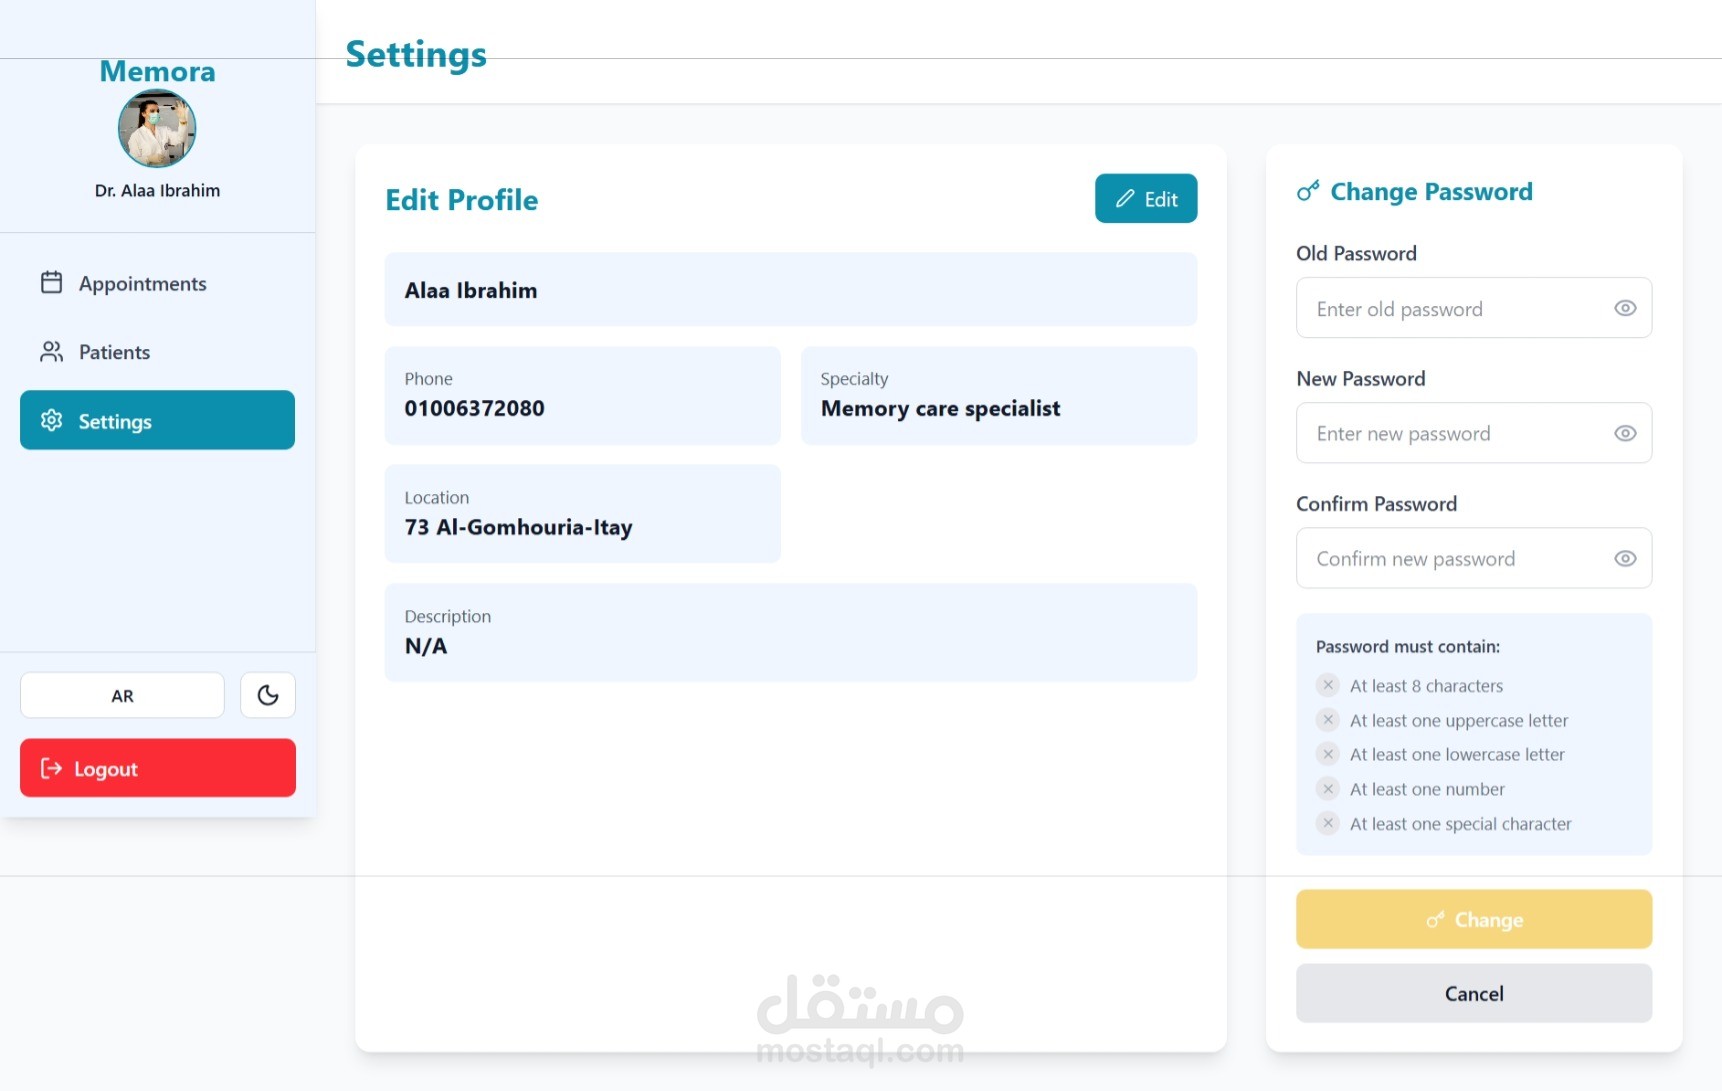This screenshot has width=1722, height=1091.
Task: Click the calendar icon beside Appointments
Action: pos(51,283)
